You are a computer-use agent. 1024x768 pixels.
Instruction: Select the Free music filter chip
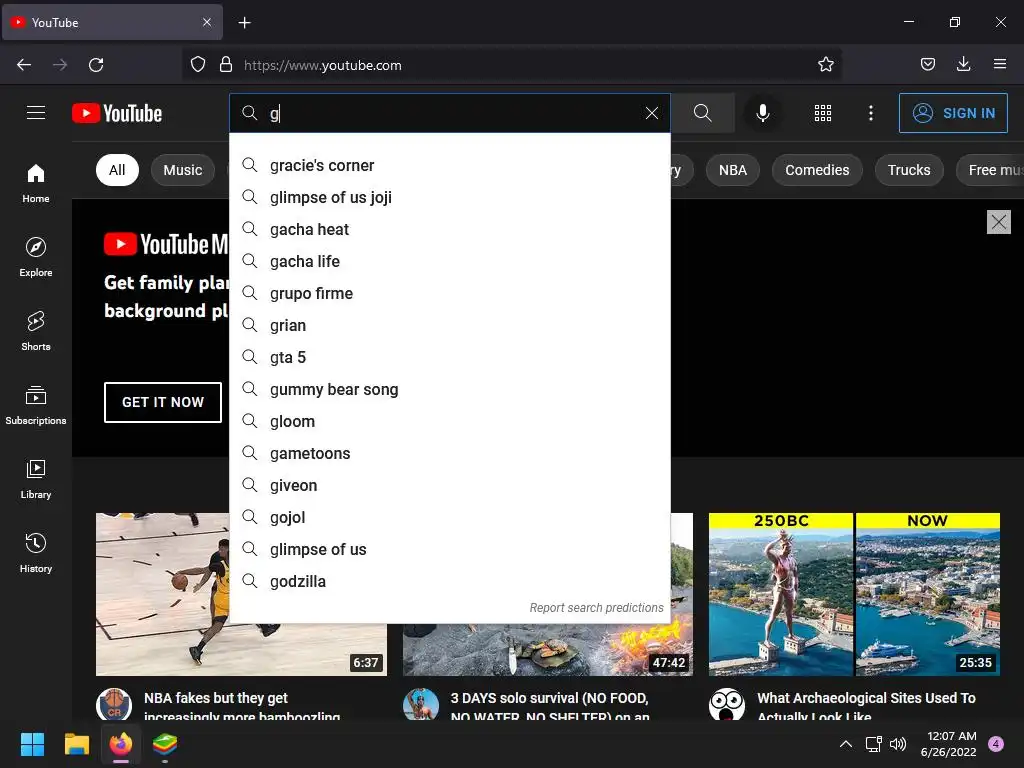[x=990, y=170]
